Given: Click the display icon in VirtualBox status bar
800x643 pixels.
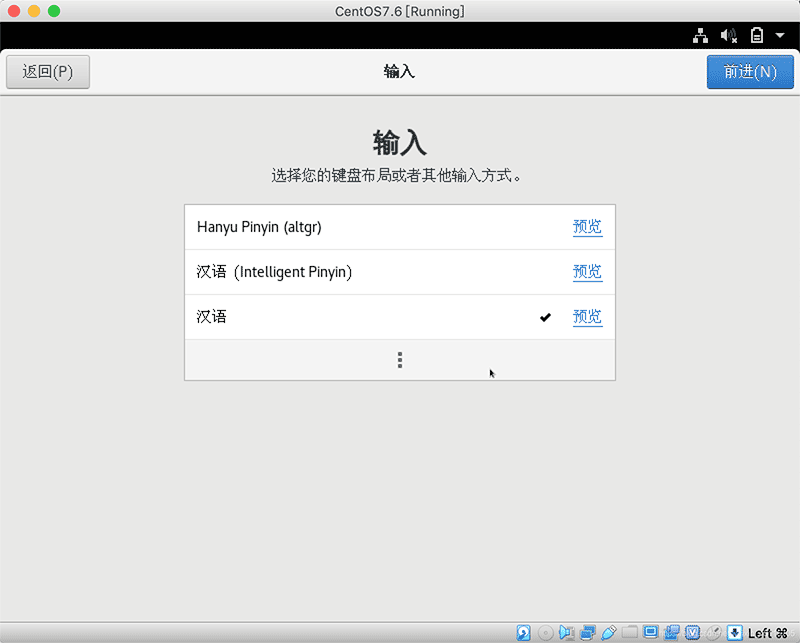Looking at the screenshot, I should coord(650,632).
